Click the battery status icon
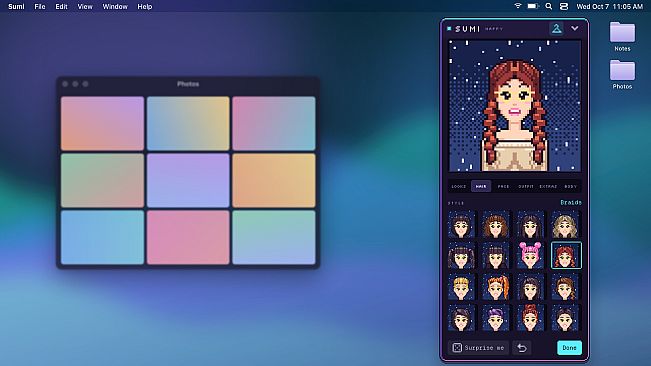The height and width of the screenshot is (366, 651). (x=533, y=6)
